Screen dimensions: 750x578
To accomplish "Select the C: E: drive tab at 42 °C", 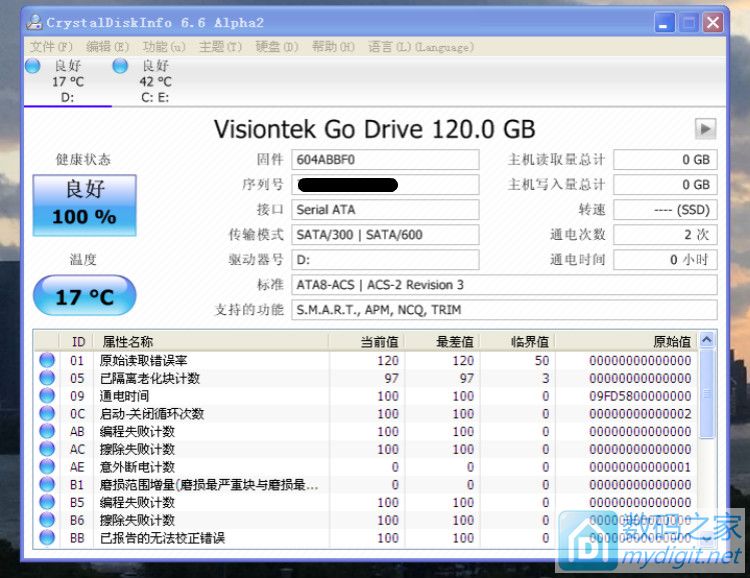I will pyautogui.click(x=155, y=81).
